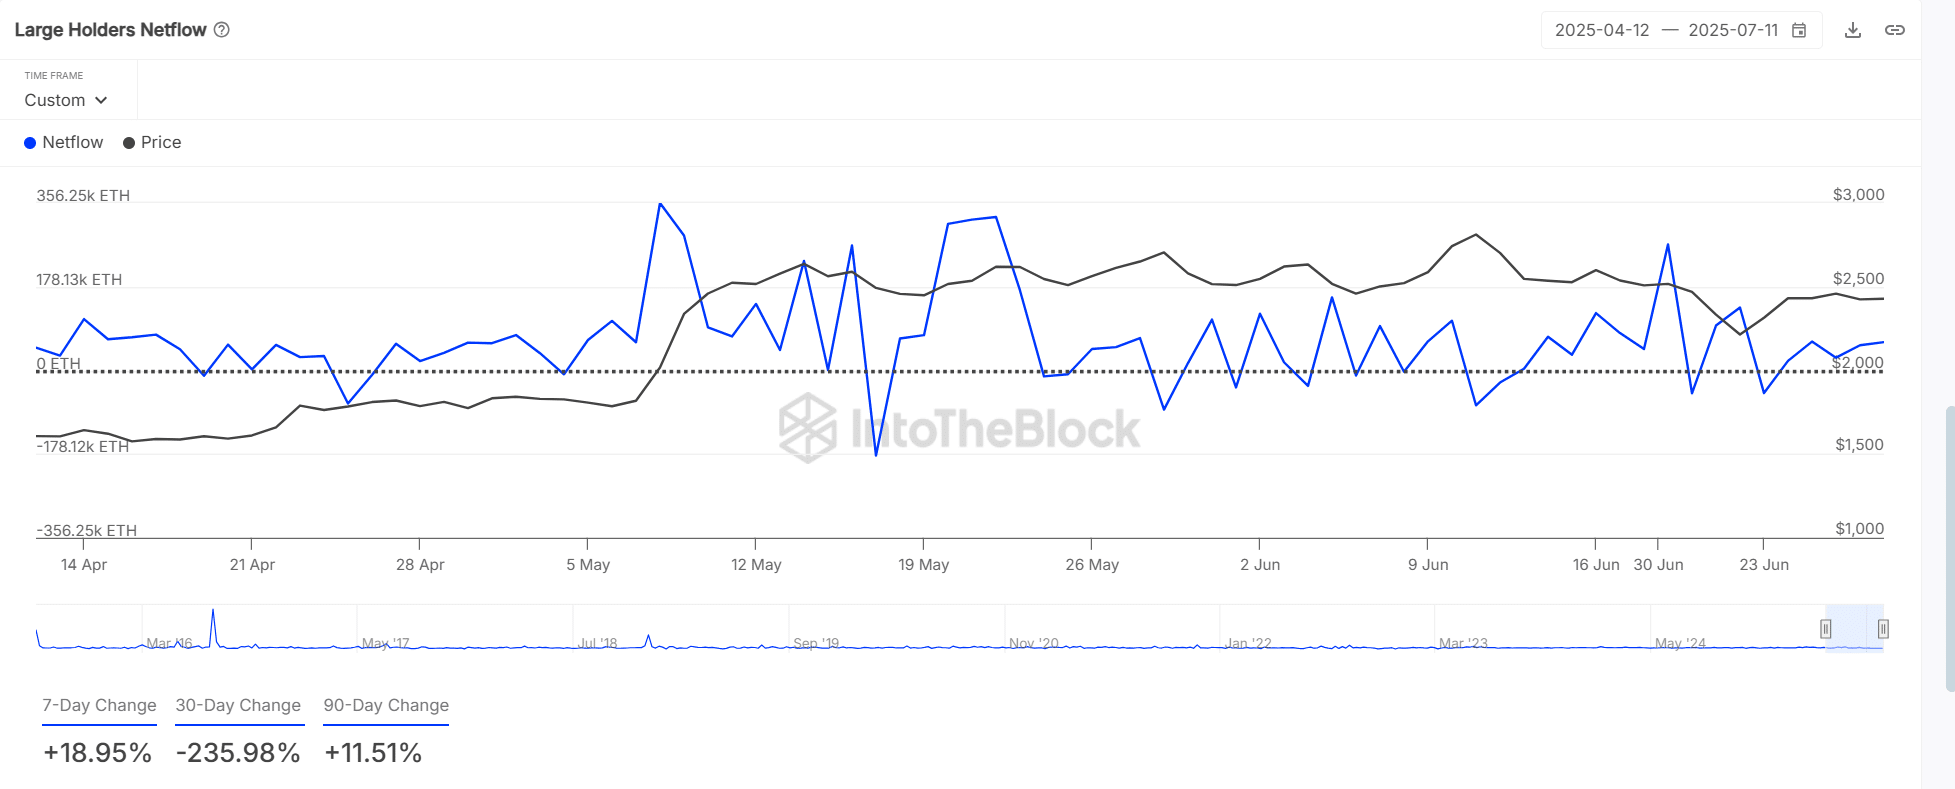This screenshot has height=789, width=1955.
Task: Click the help icon beside Large Holders Netflow
Action: (222, 30)
